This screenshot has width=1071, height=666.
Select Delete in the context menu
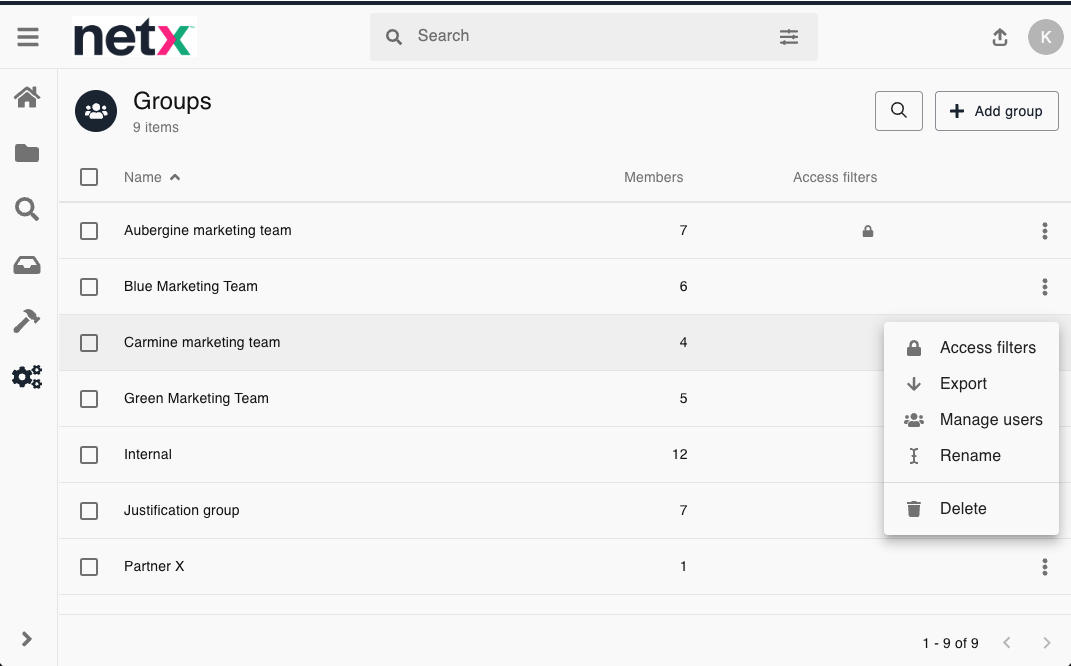tap(962, 508)
